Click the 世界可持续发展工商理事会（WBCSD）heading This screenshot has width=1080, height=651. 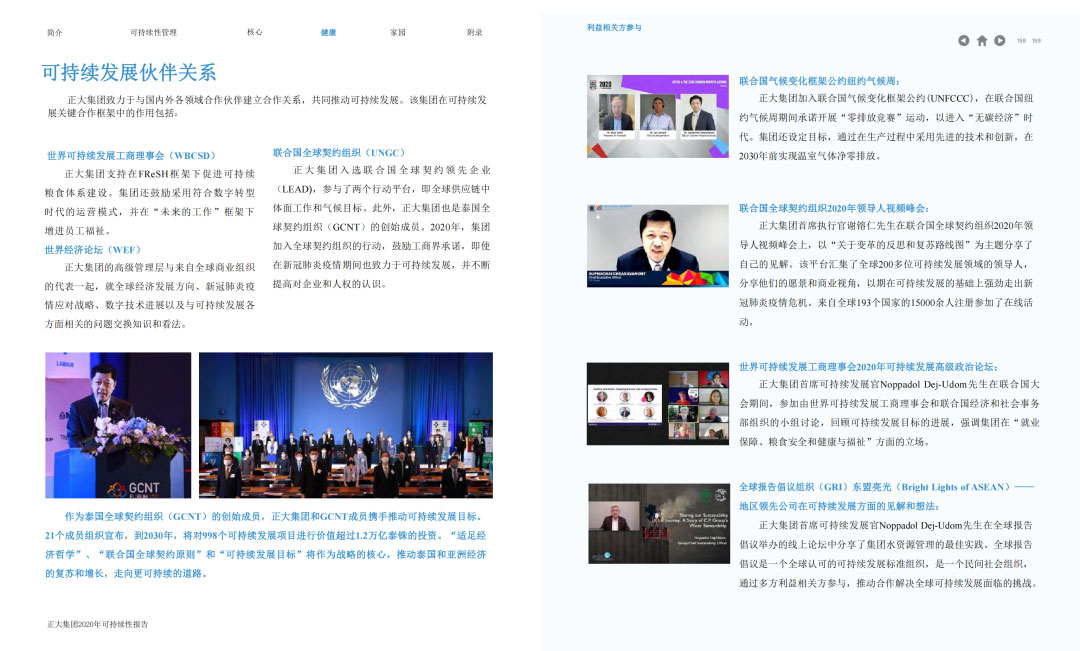click(131, 156)
